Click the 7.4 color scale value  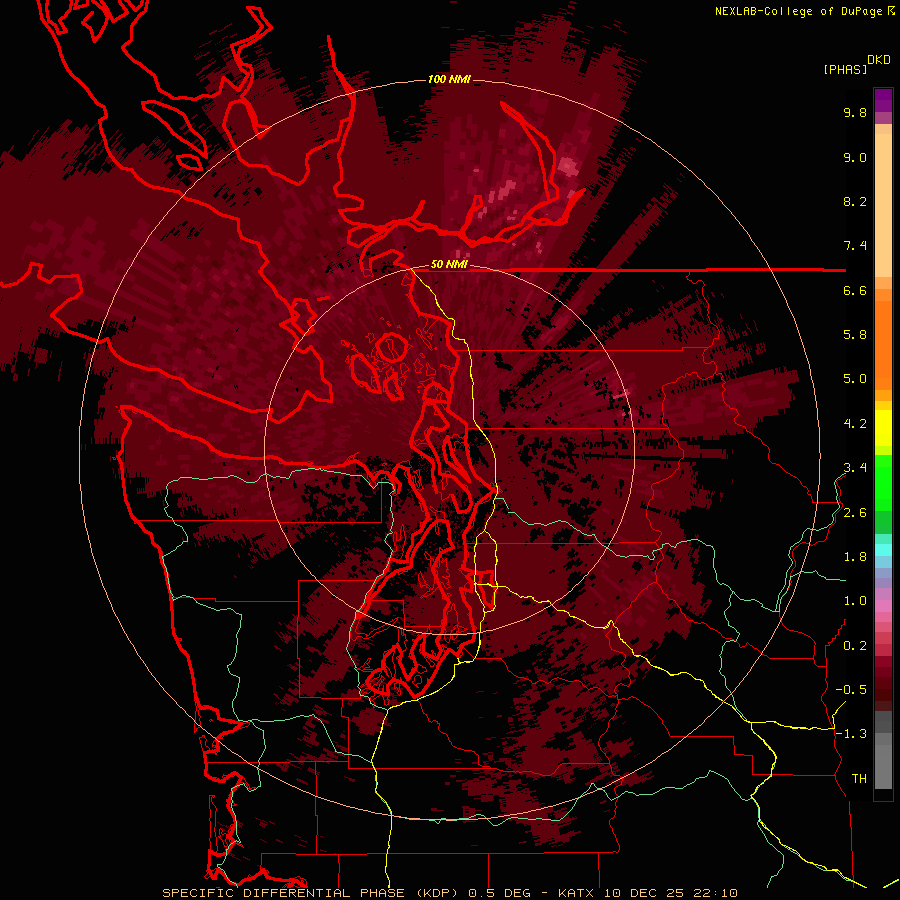click(855, 246)
